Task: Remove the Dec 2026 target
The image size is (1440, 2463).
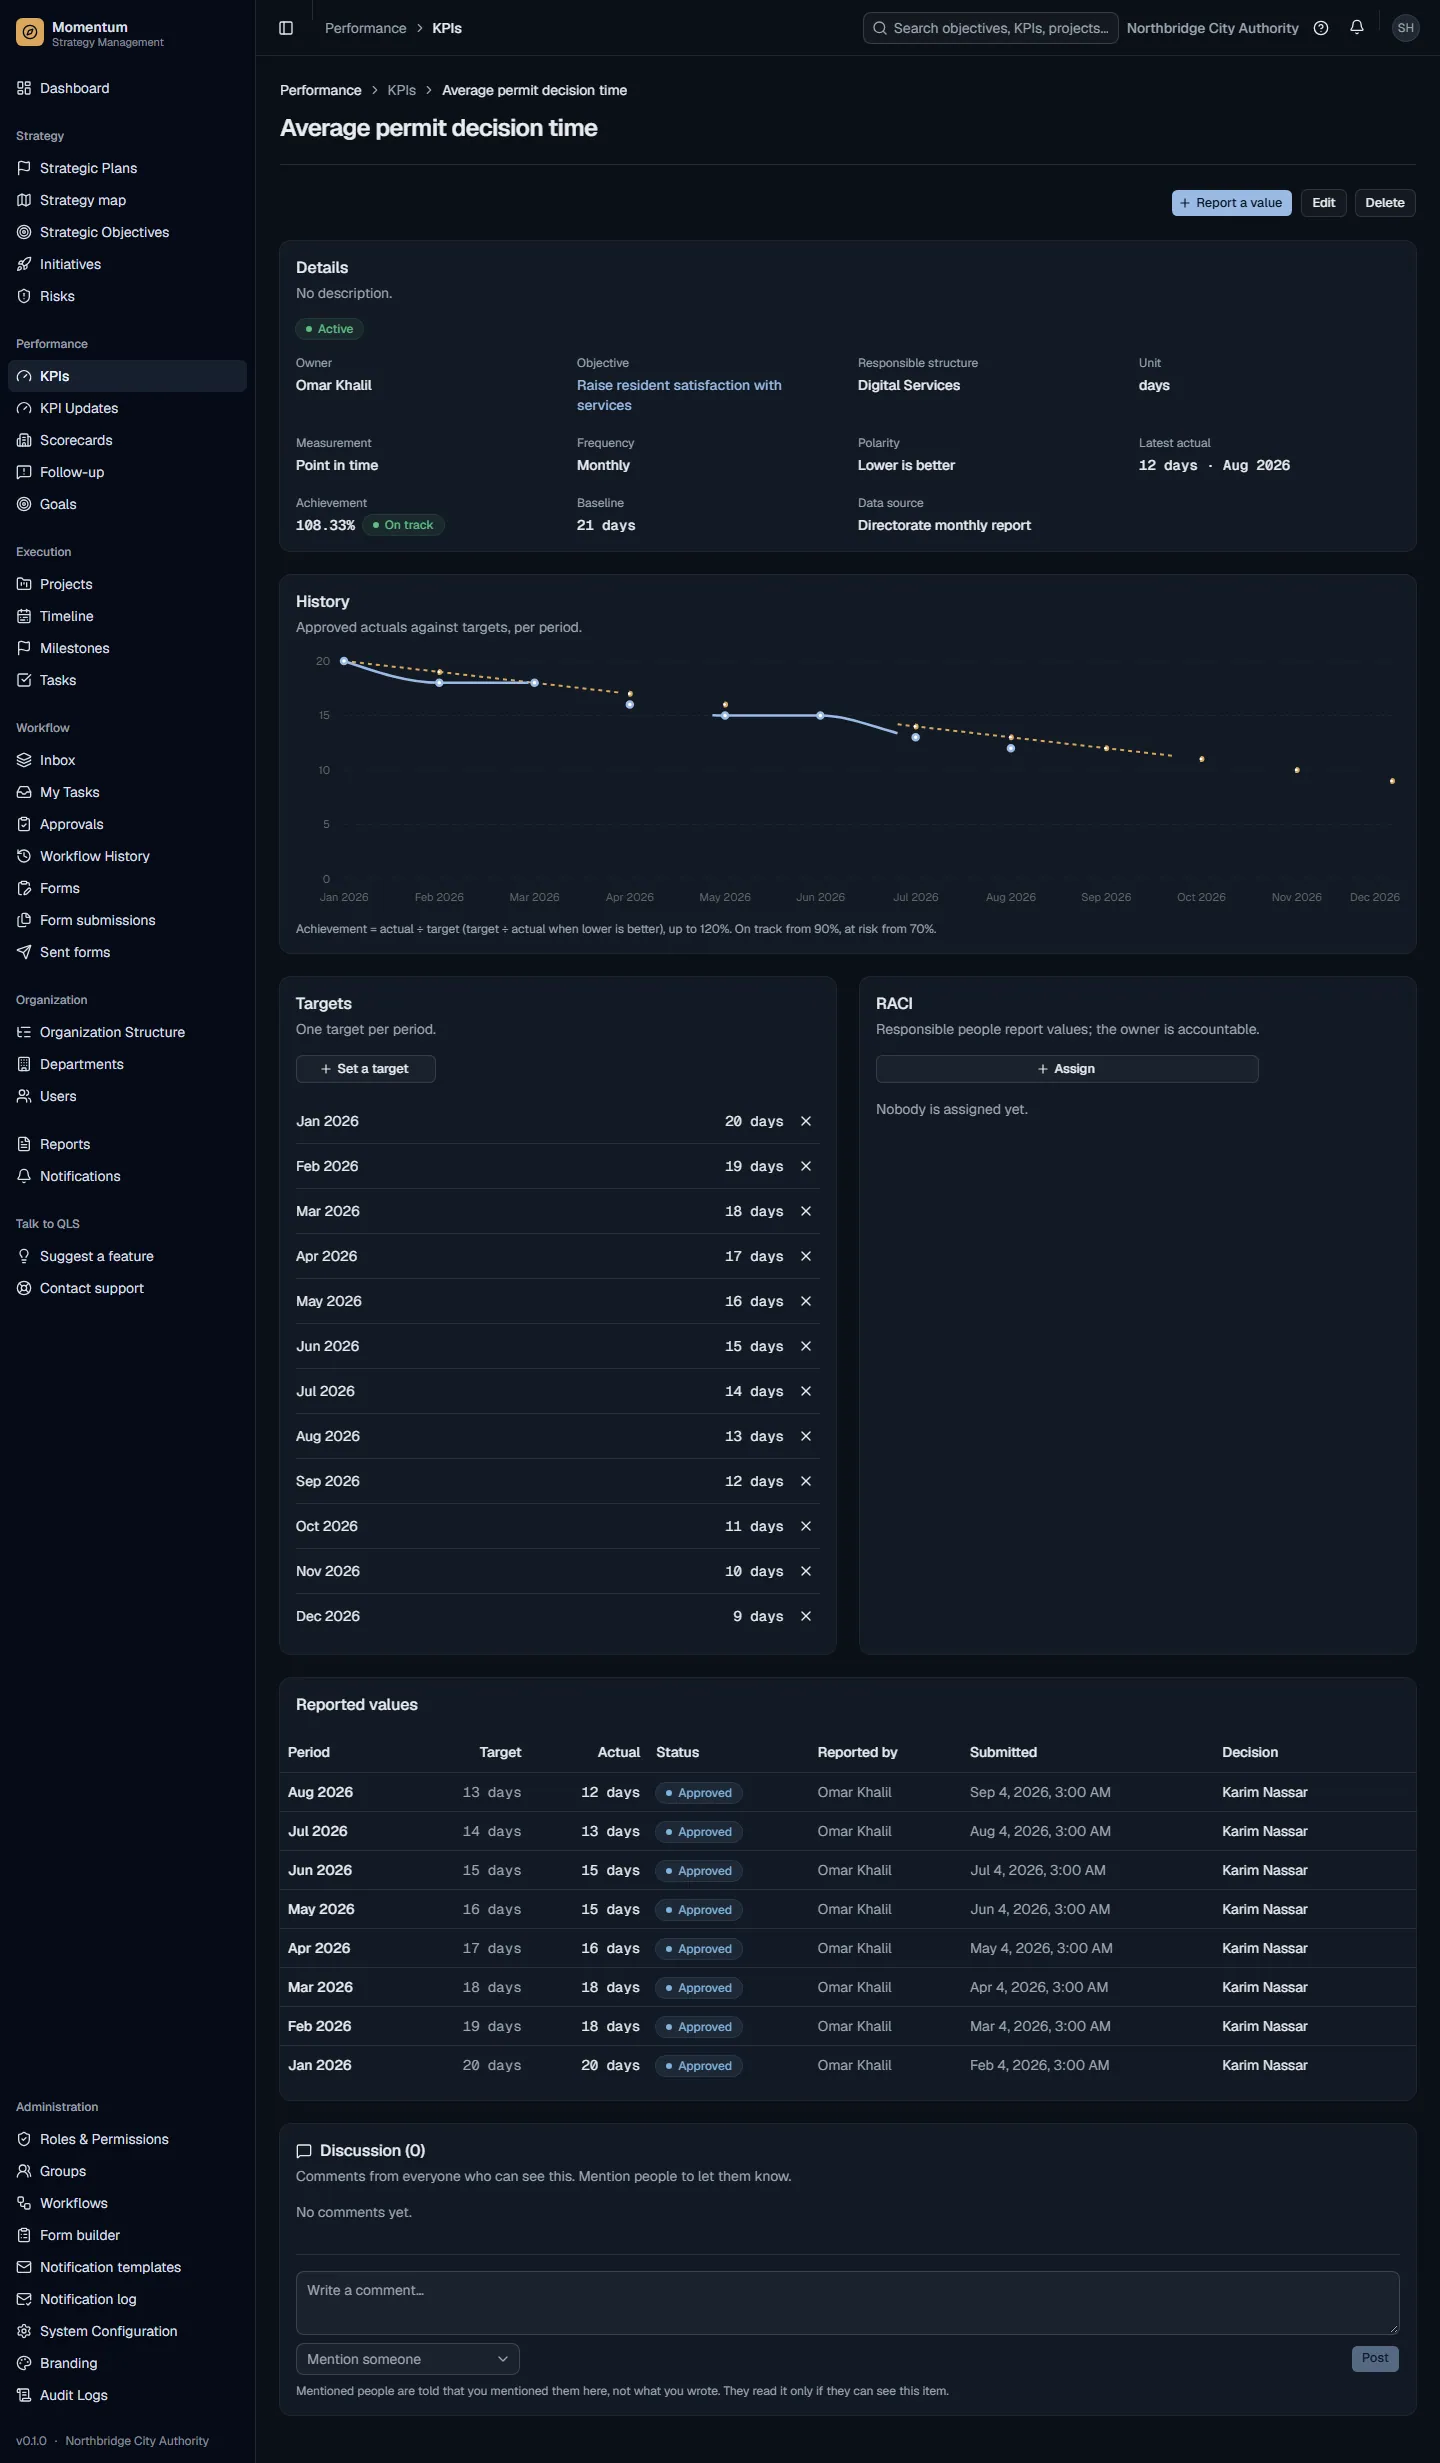Action: coord(806,1616)
